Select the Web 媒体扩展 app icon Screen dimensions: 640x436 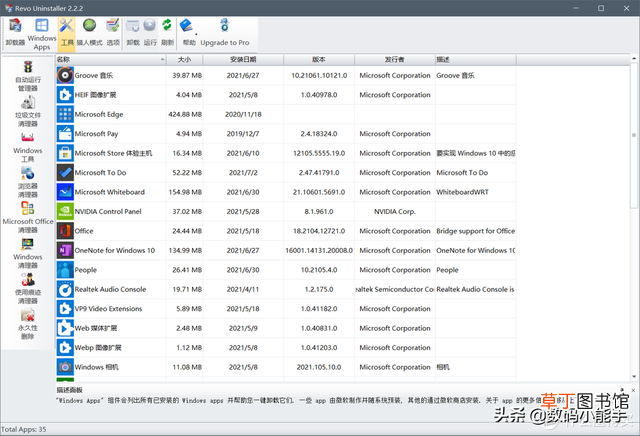point(65,328)
